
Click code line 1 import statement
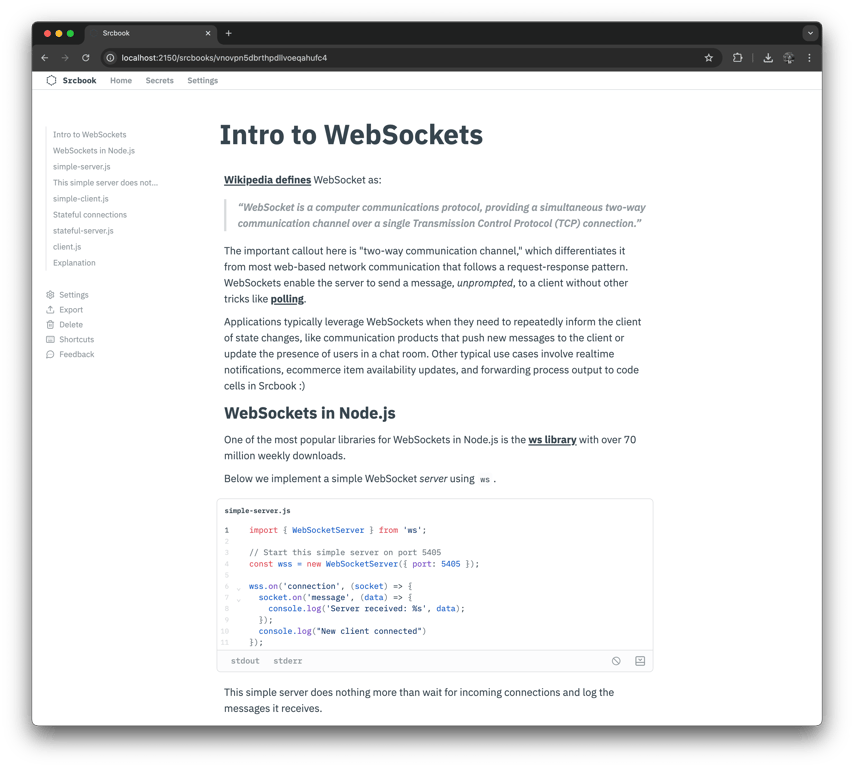[x=338, y=530]
